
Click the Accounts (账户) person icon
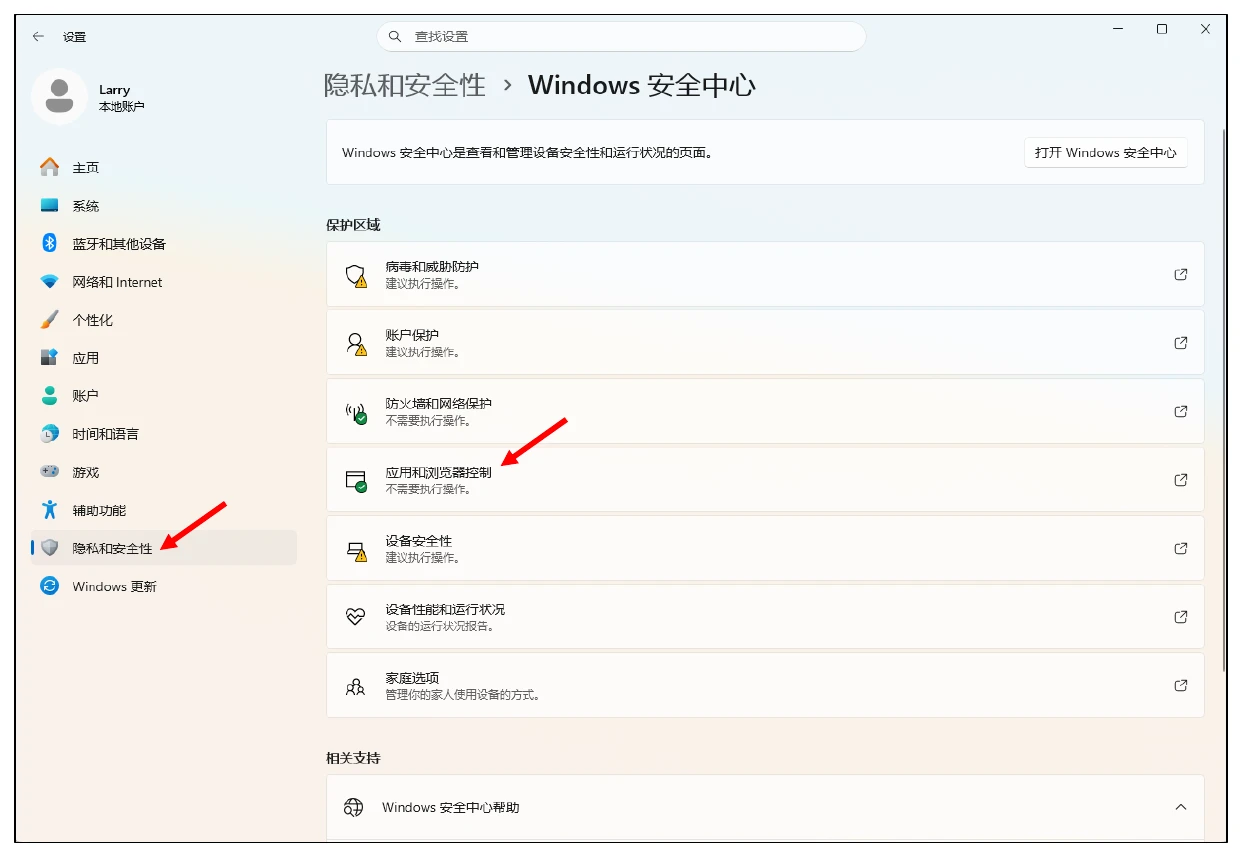point(50,396)
